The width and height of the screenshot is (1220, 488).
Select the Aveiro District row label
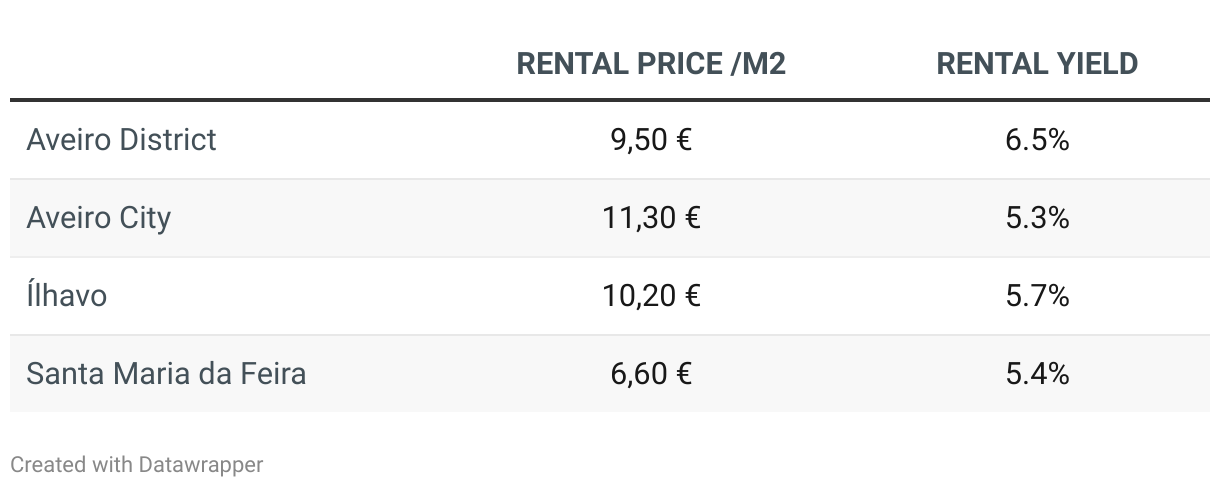pyautogui.click(x=121, y=140)
